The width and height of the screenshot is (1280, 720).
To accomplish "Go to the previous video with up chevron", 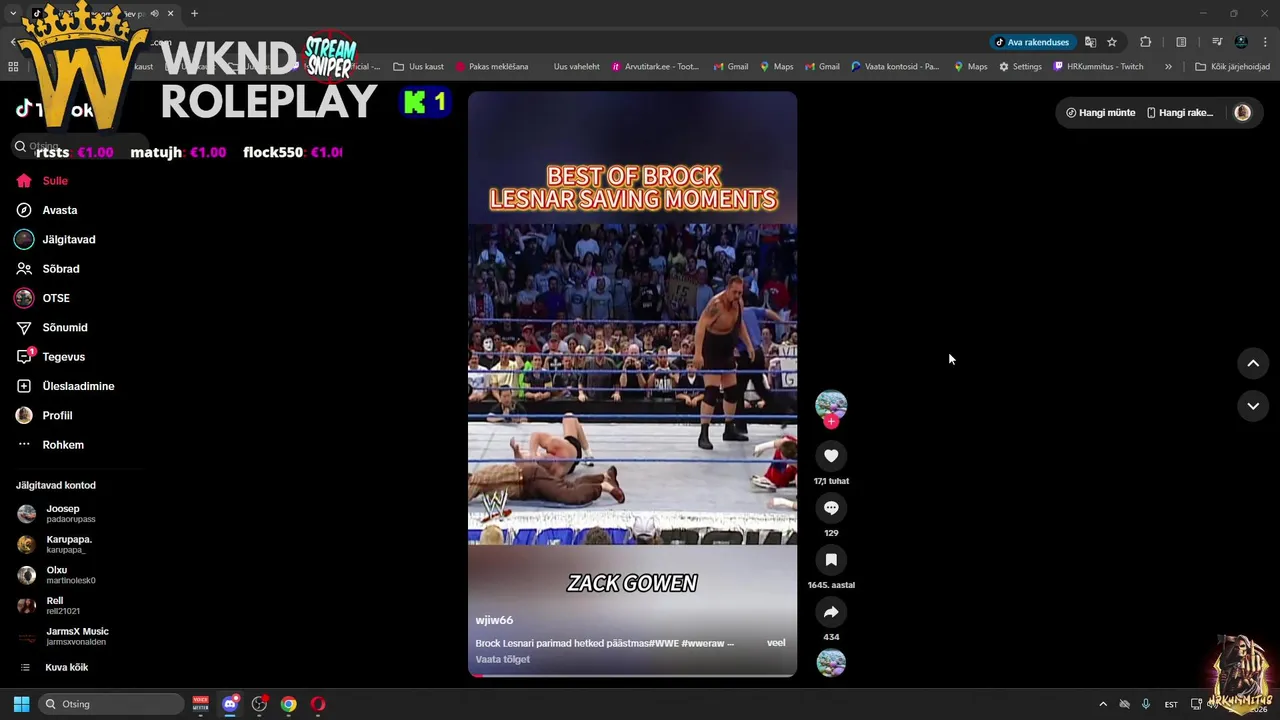I will click(x=1253, y=364).
